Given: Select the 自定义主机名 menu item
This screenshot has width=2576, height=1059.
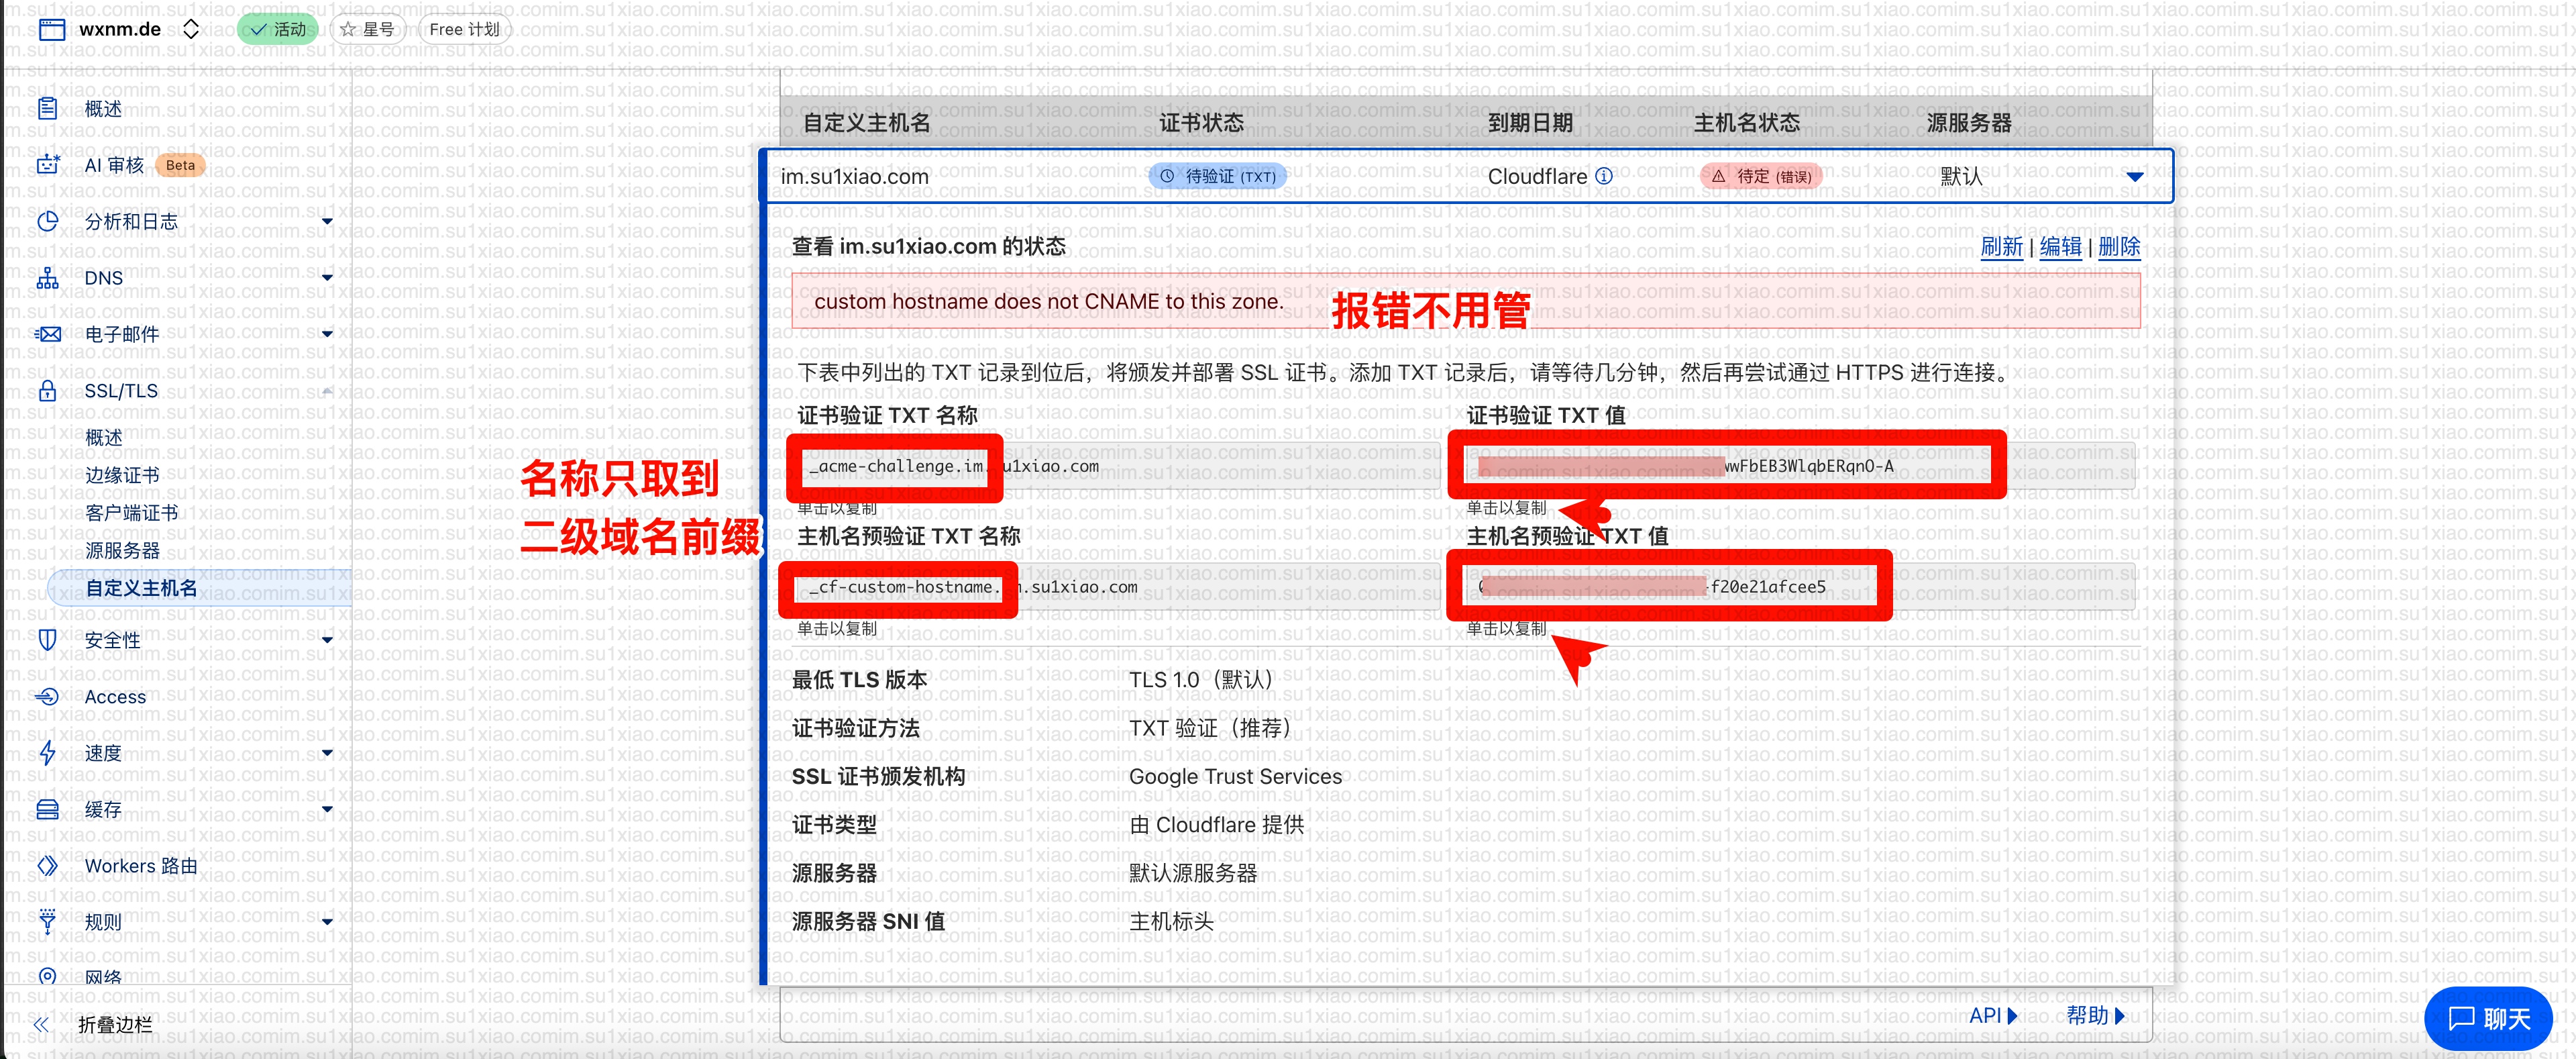Looking at the screenshot, I should pyautogui.click(x=141, y=588).
